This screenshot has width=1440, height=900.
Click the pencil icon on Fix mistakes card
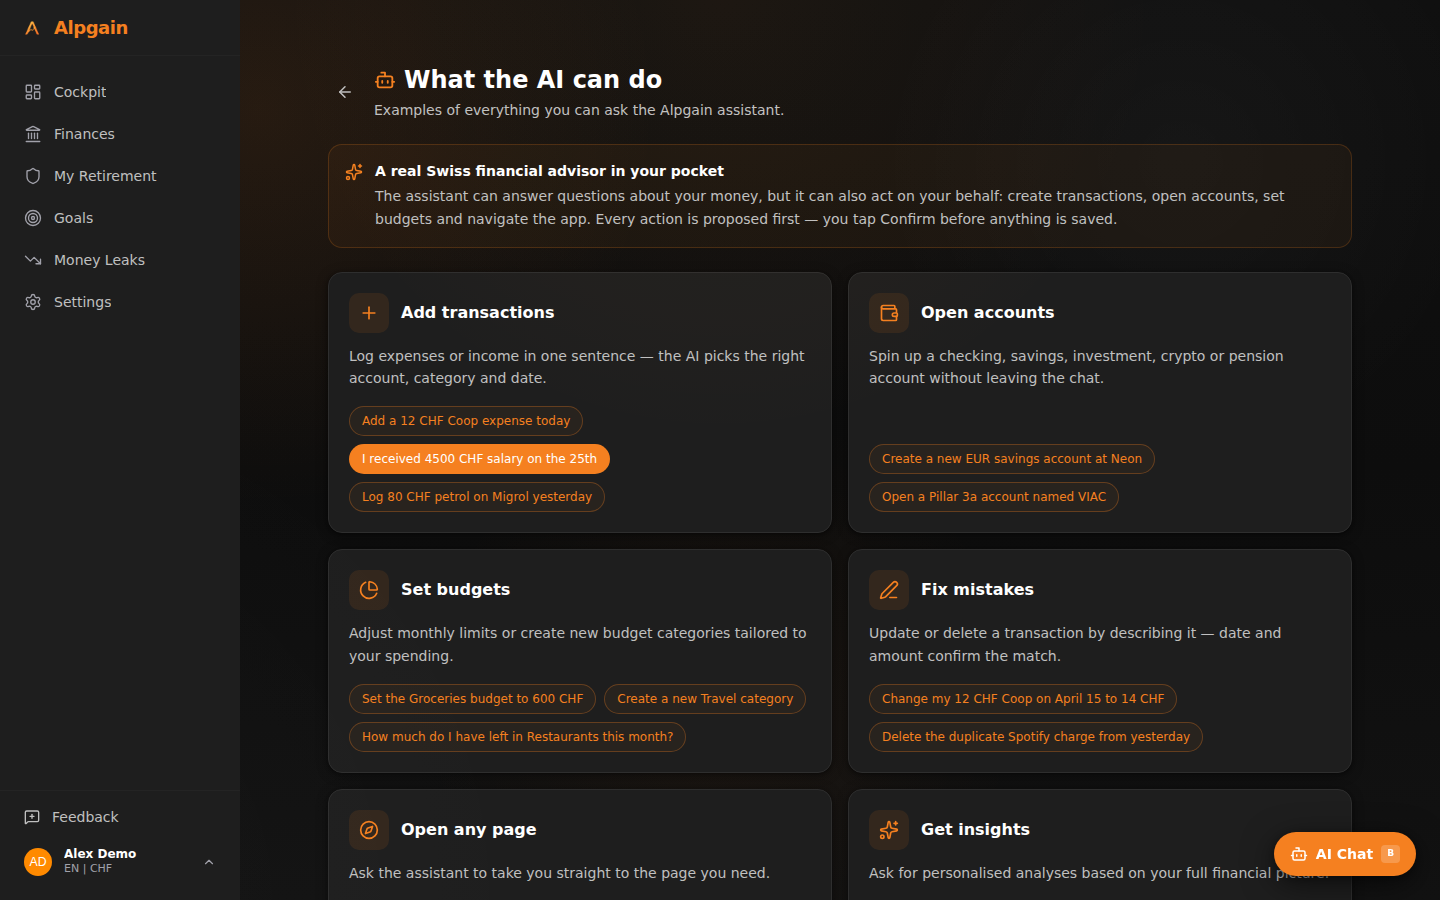889,590
